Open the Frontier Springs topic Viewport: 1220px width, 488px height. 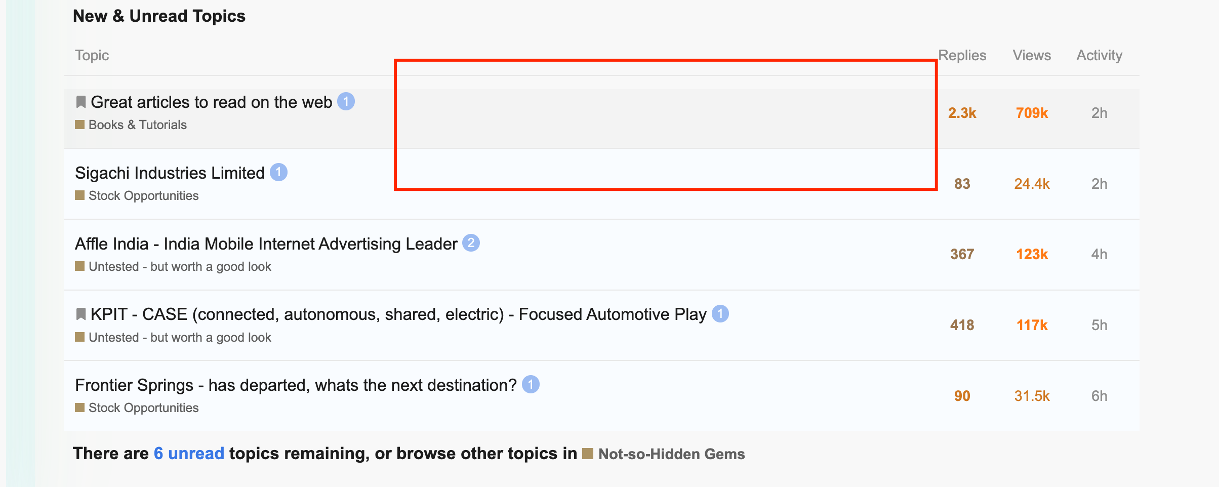point(295,385)
